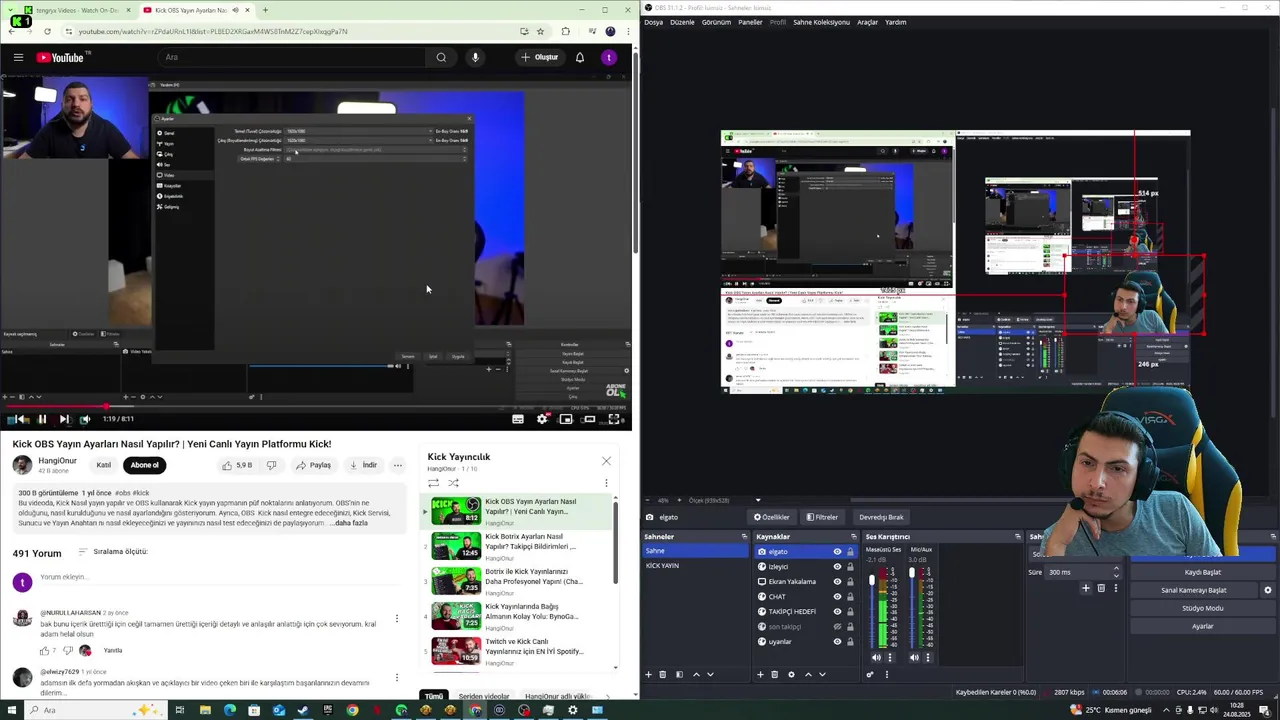Mute the Masaüstü Ses speaker icon

click(x=876, y=657)
